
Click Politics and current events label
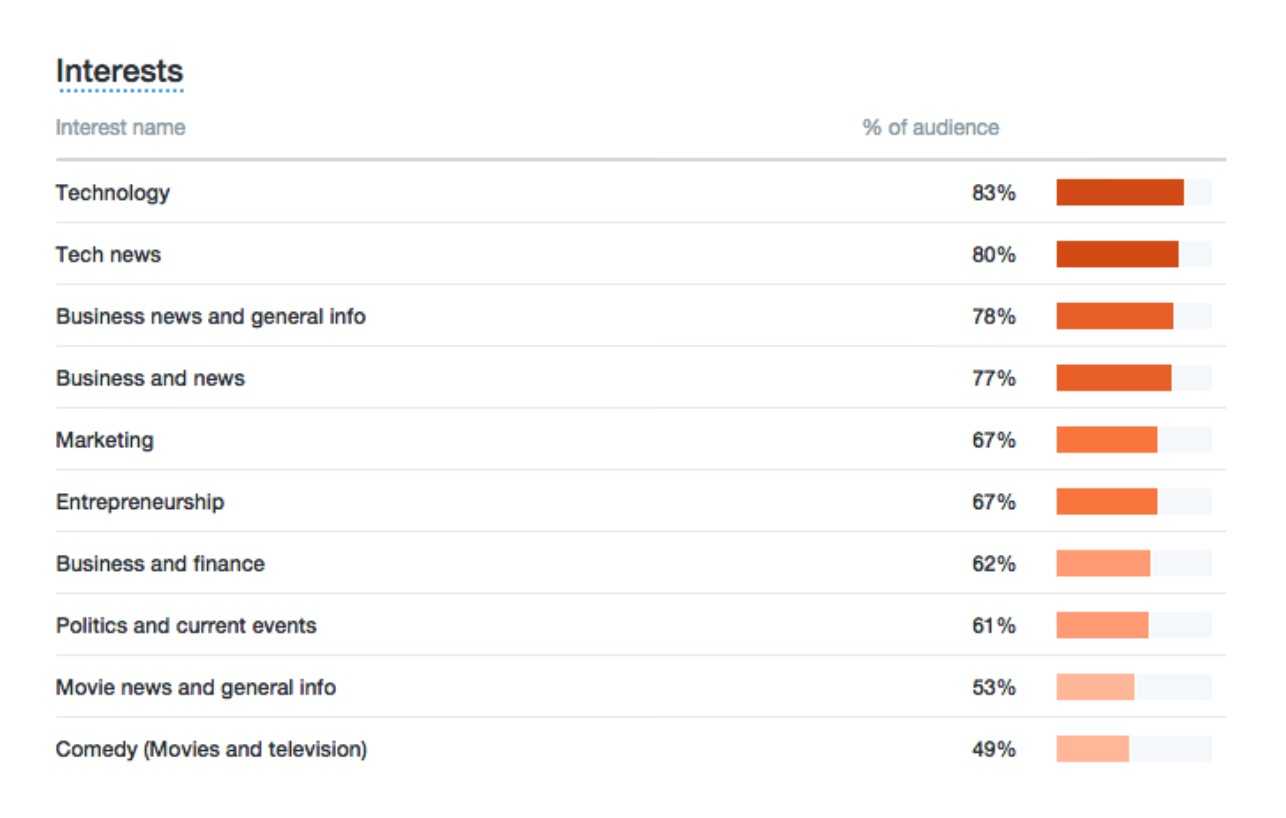[x=186, y=626]
